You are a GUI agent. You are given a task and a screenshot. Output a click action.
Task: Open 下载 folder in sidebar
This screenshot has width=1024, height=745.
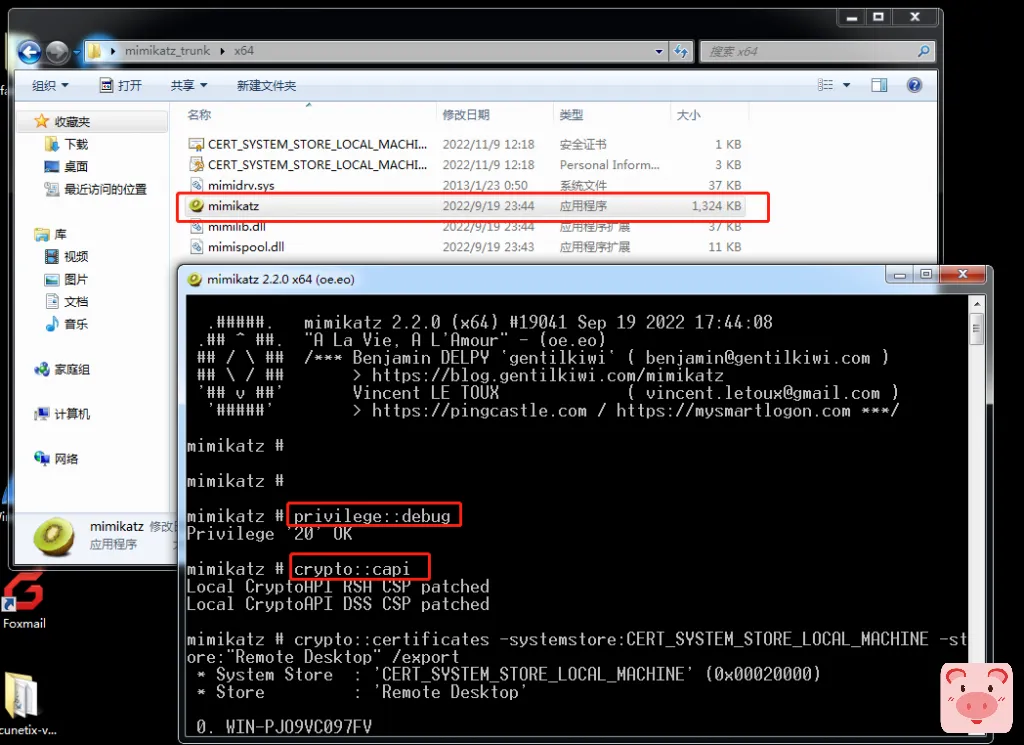click(x=76, y=144)
